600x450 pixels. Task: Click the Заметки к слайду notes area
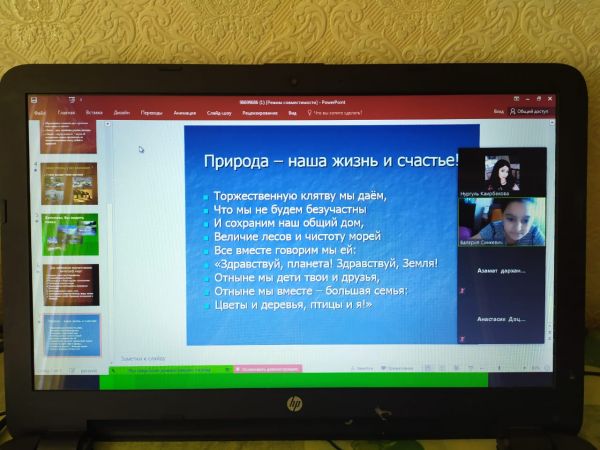click(144, 357)
